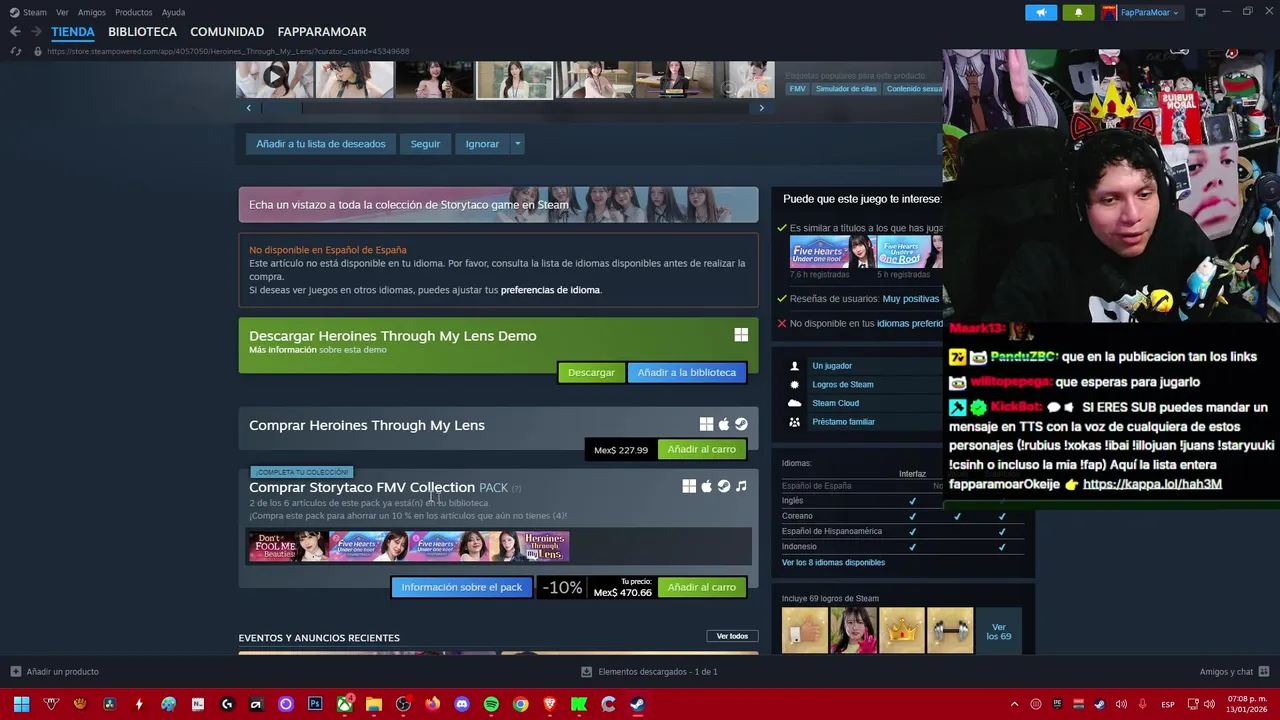Open Discord from the taskbar
The width and height of the screenshot is (1280, 720).
[x=462, y=704]
